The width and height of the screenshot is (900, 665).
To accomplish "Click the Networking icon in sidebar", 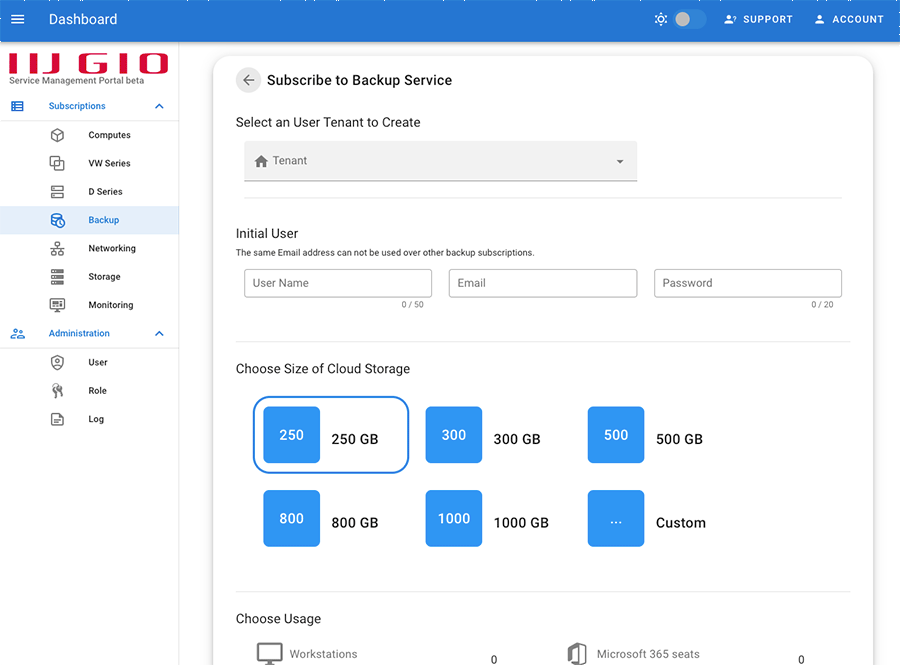I will point(57,248).
